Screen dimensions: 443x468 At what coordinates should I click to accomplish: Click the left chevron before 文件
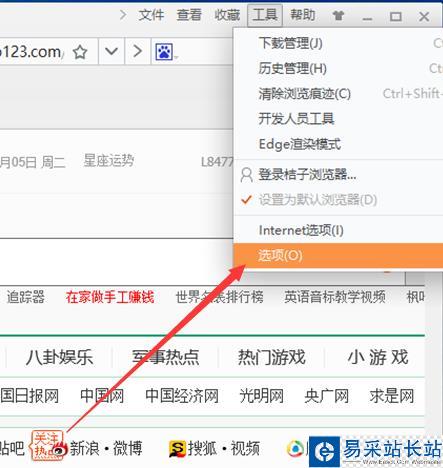click(x=123, y=15)
